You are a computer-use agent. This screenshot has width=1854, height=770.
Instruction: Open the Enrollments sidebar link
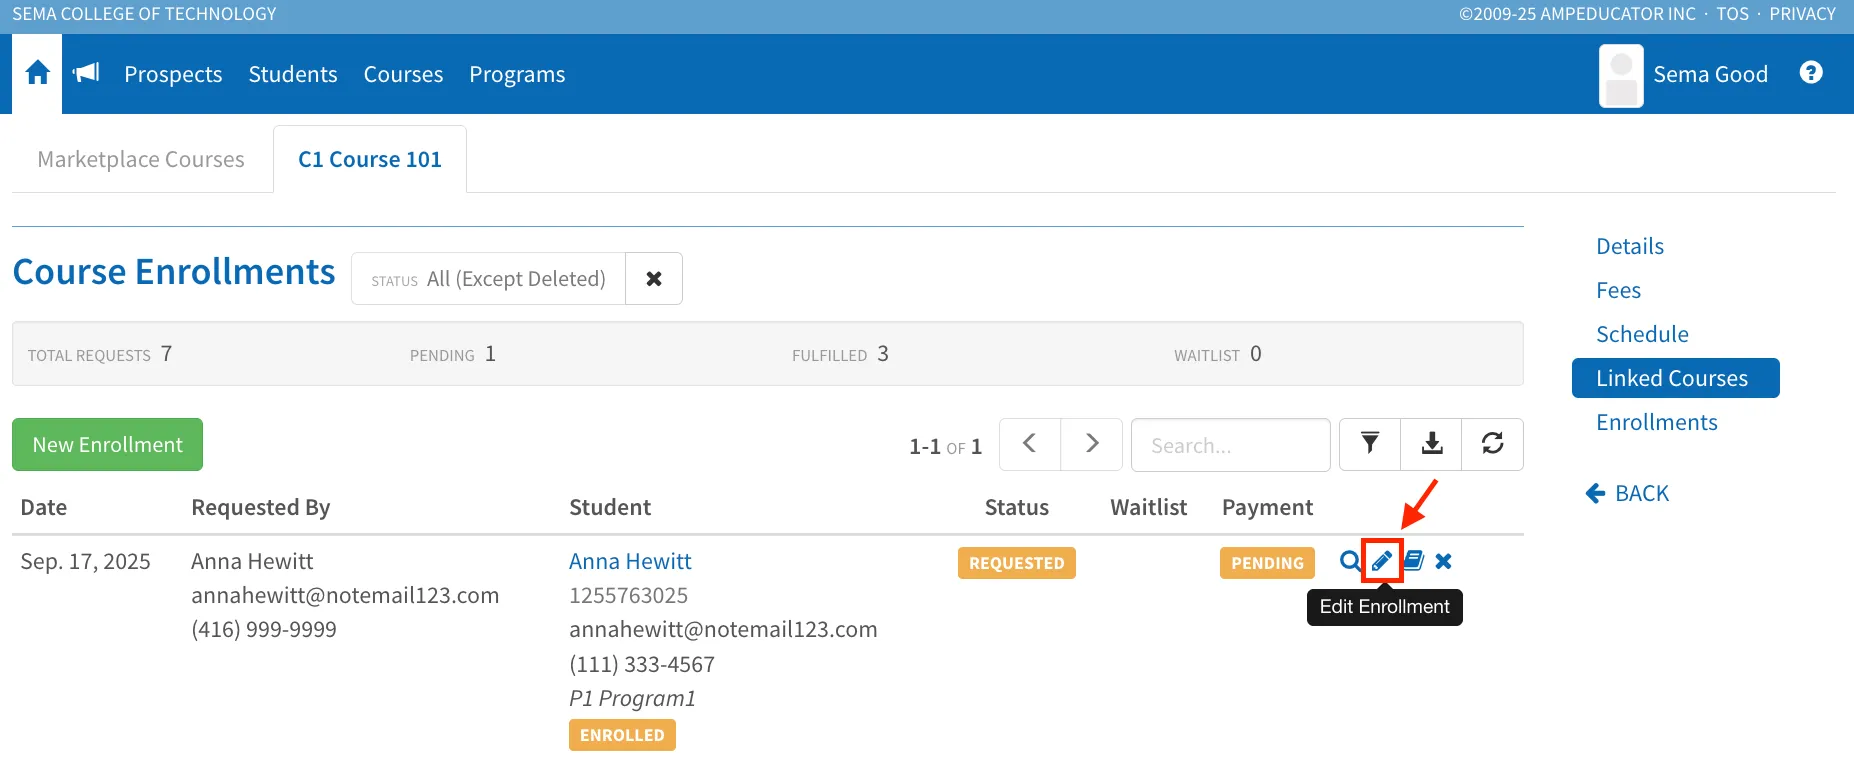pos(1657,422)
